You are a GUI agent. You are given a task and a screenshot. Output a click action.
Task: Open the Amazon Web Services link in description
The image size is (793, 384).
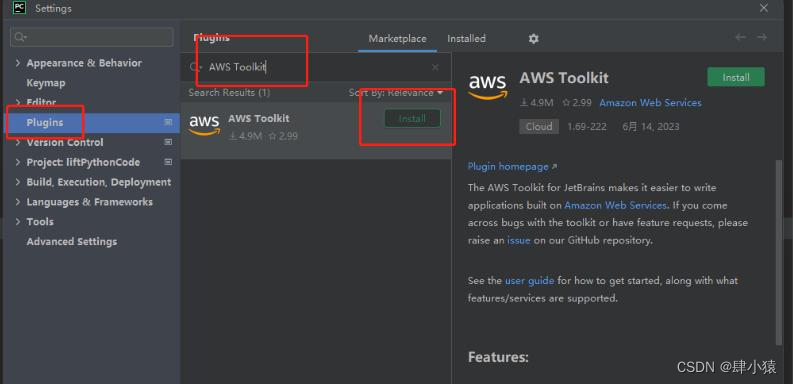[x=615, y=205]
